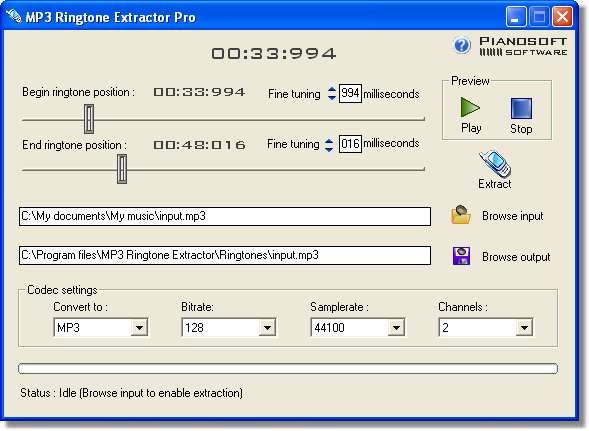Click the End ringtone position slider handle
589x431 pixels.
[122, 169]
